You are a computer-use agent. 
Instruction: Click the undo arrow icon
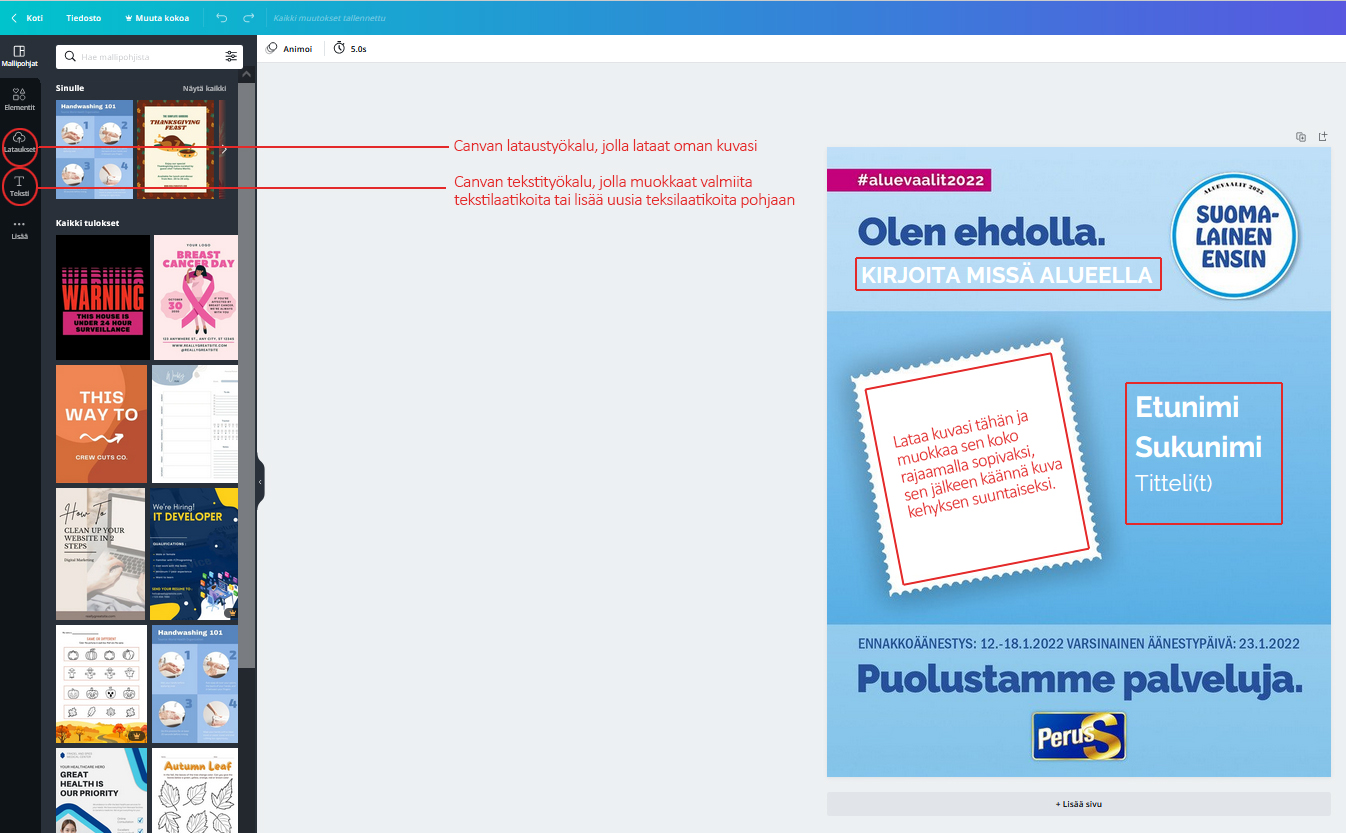point(222,18)
